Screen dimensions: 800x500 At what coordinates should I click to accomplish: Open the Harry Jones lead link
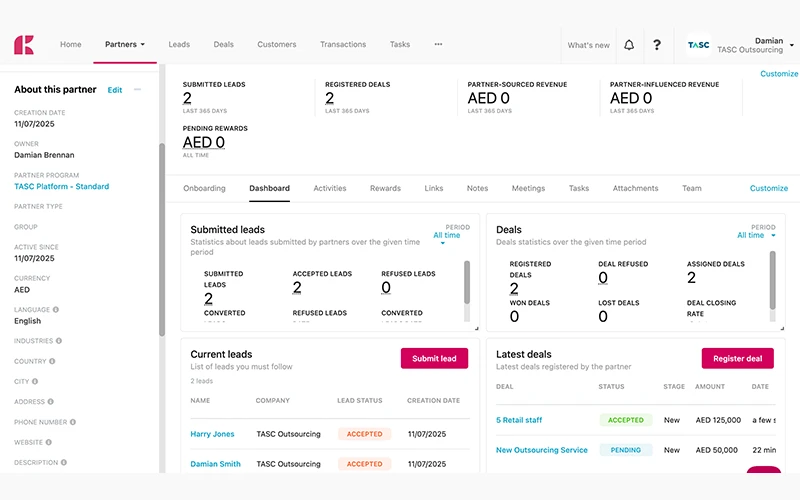pyautogui.click(x=212, y=434)
